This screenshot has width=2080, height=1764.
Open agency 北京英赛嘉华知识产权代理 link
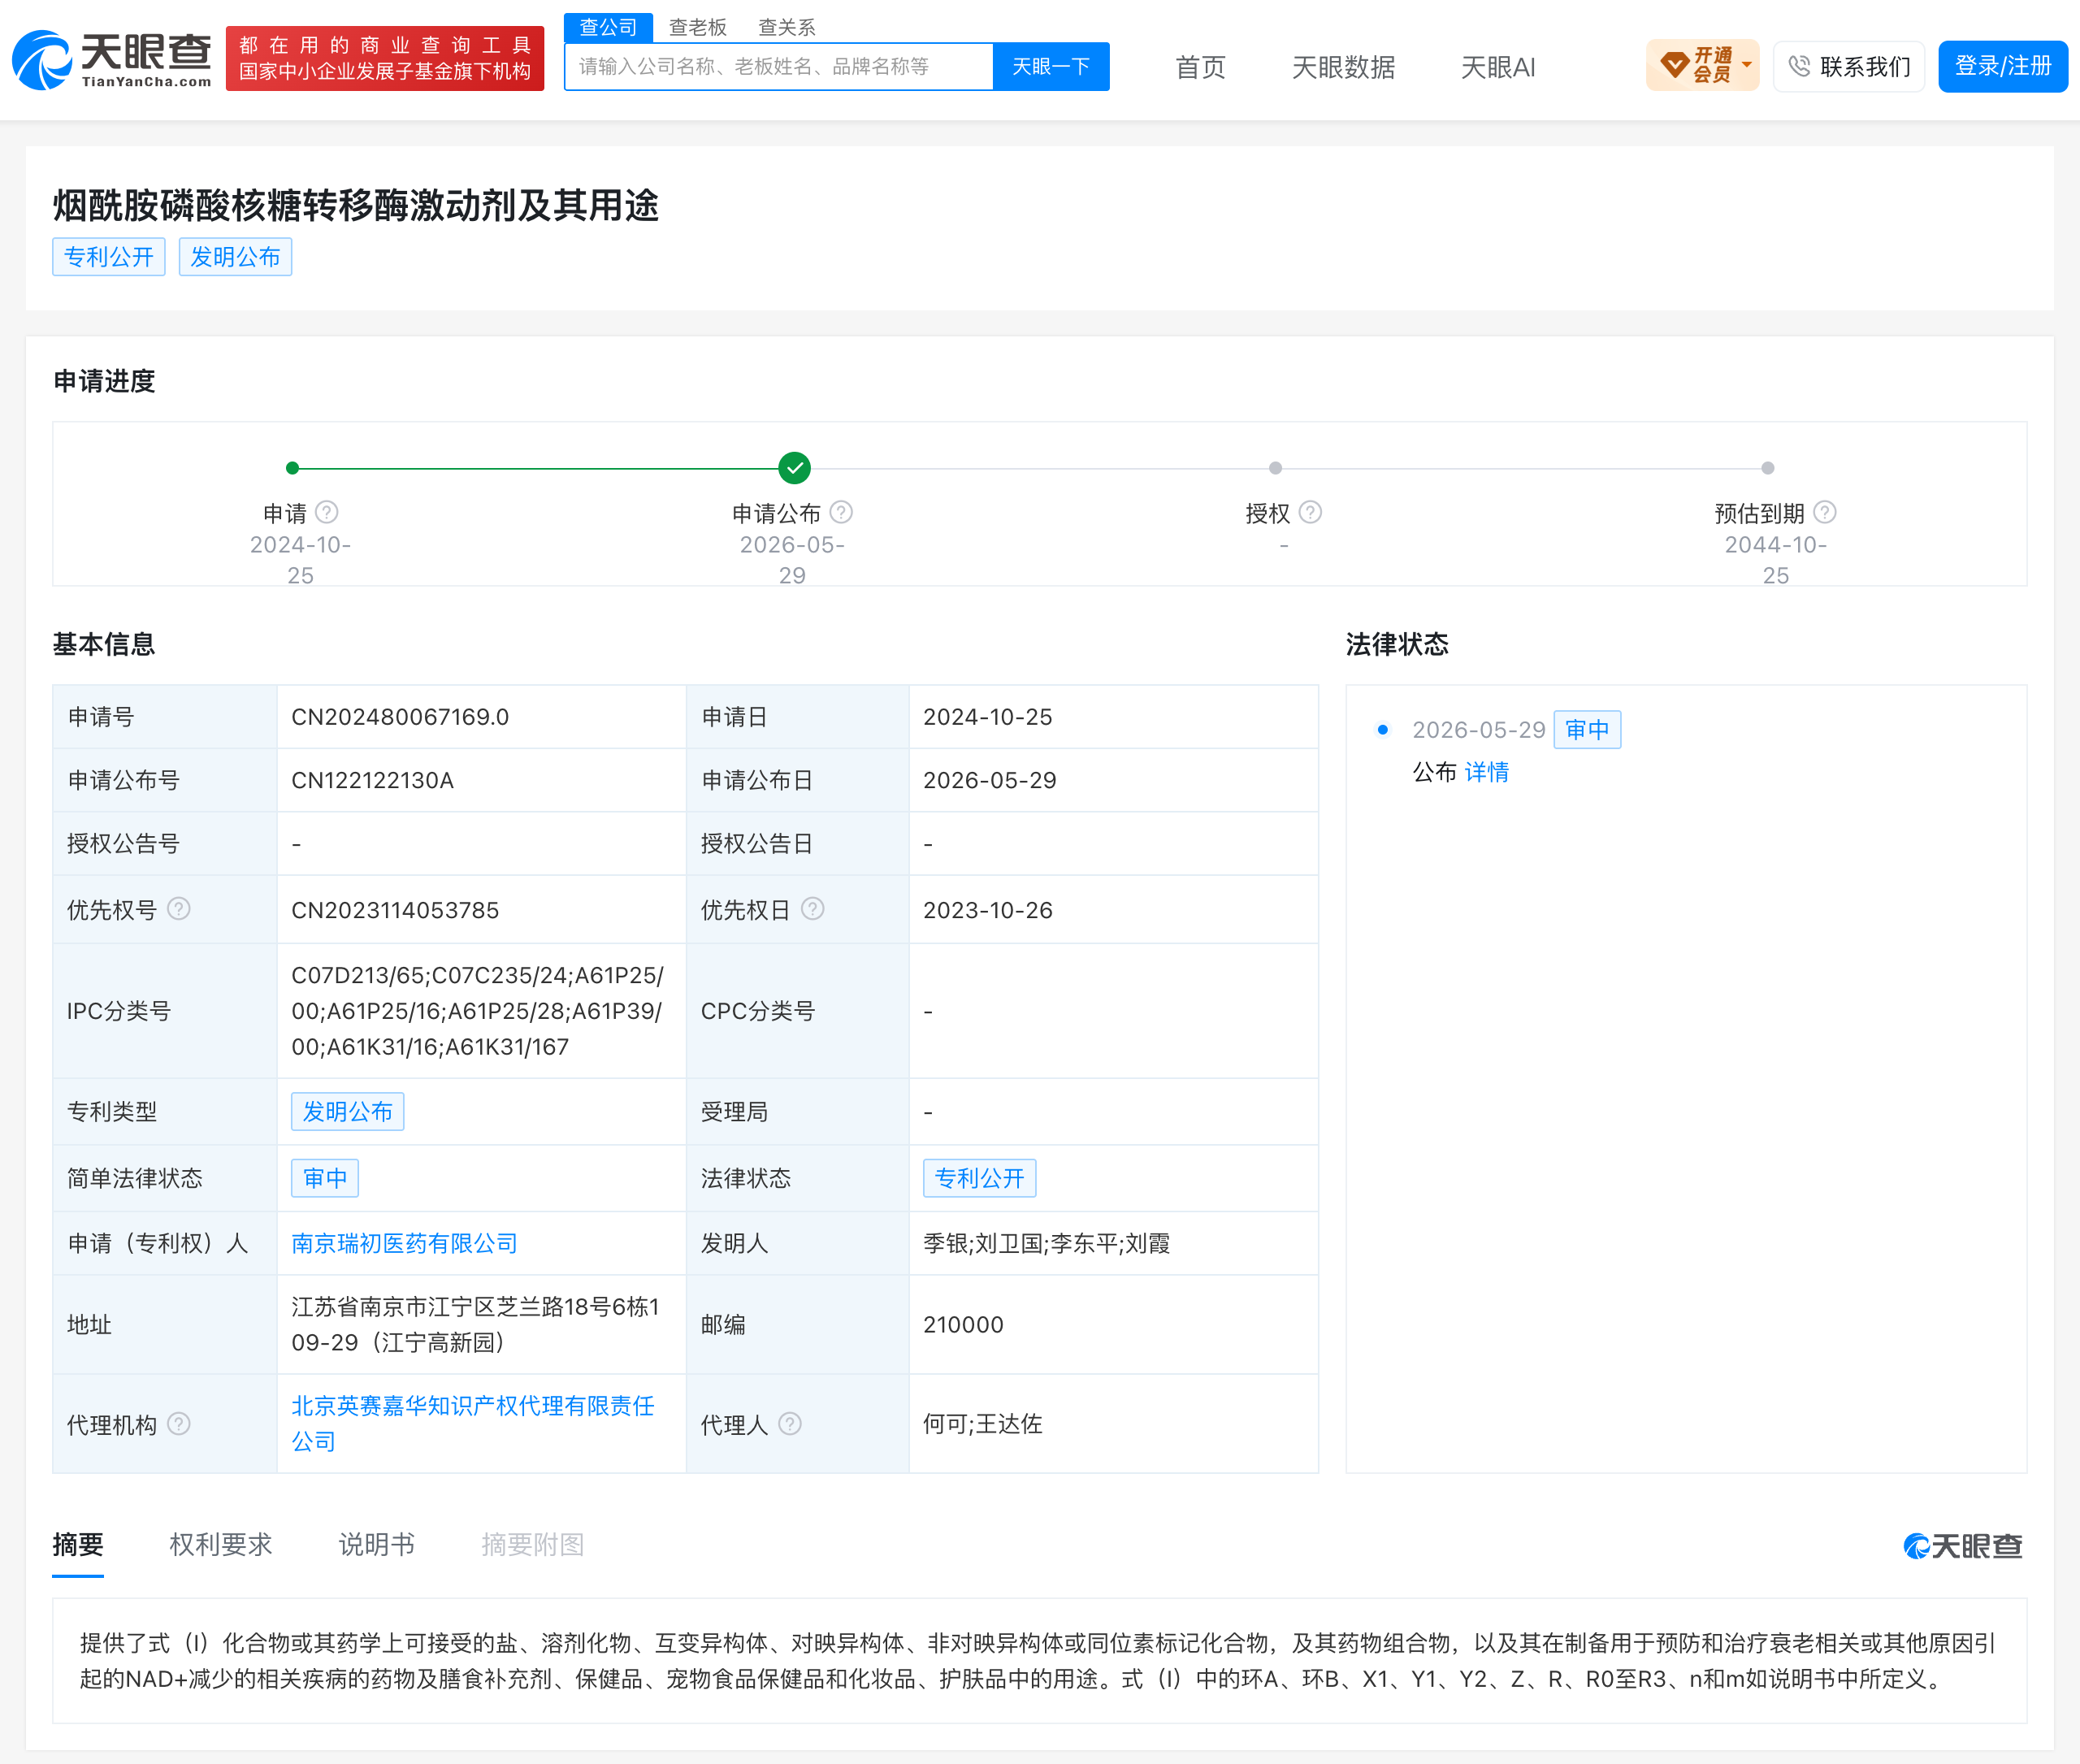pyautogui.click(x=472, y=1423)
